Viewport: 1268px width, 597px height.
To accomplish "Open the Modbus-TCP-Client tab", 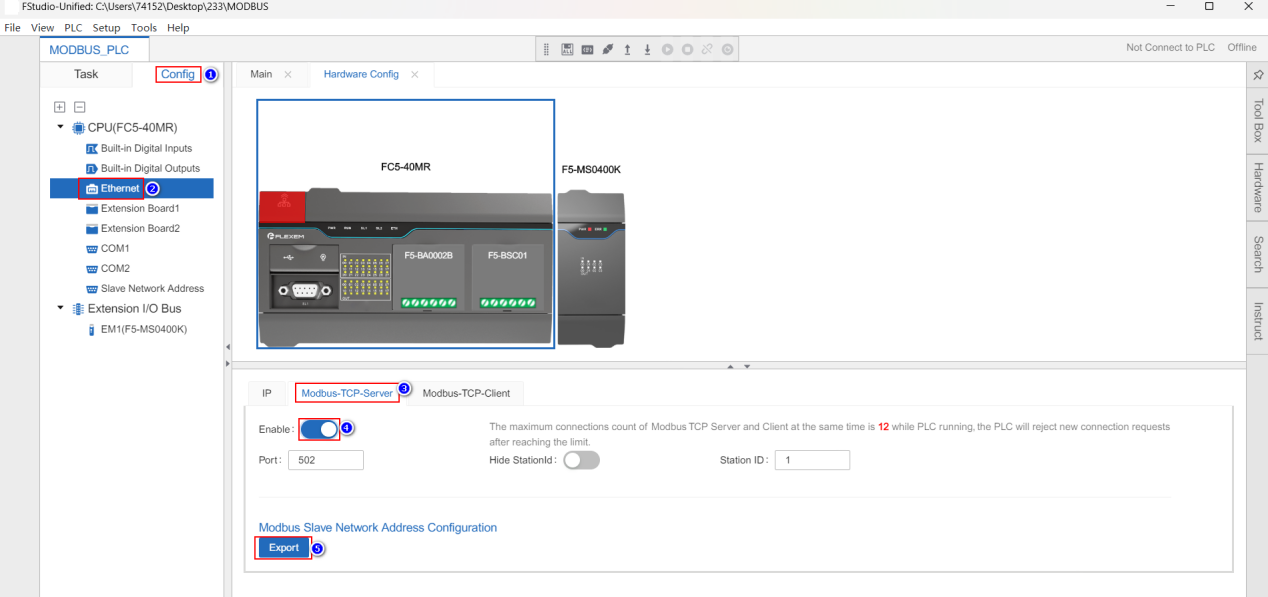I will [466, 393].
